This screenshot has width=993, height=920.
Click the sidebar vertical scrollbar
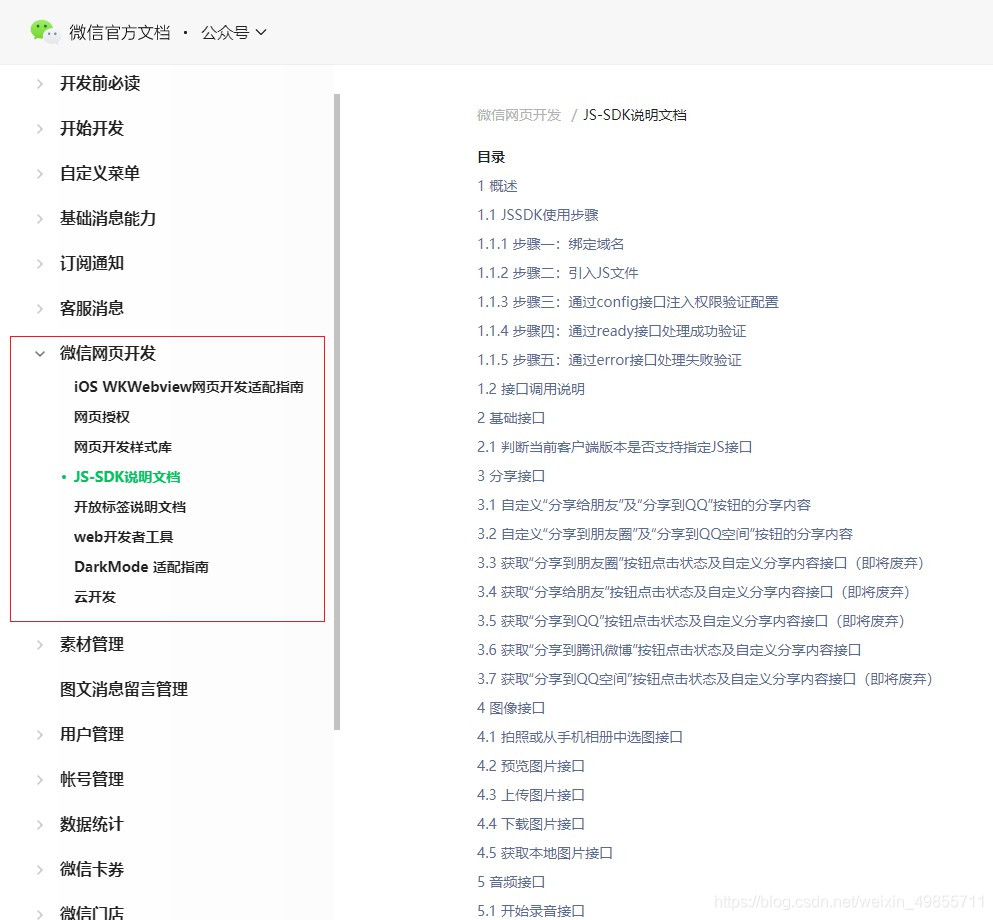pyautogui.click(x=337, y=412)
